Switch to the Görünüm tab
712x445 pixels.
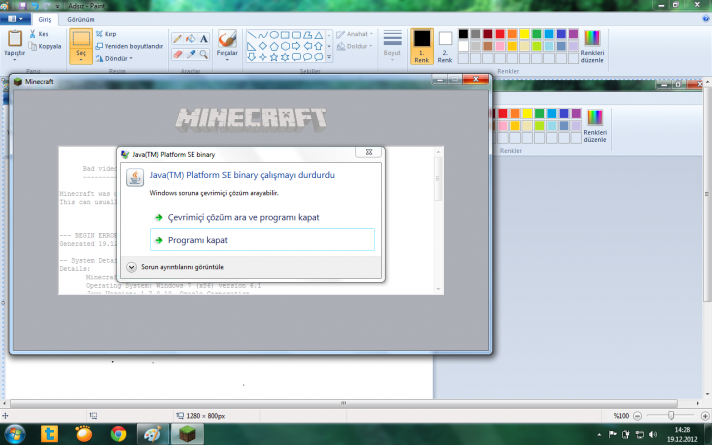click(x=81, y=20)
